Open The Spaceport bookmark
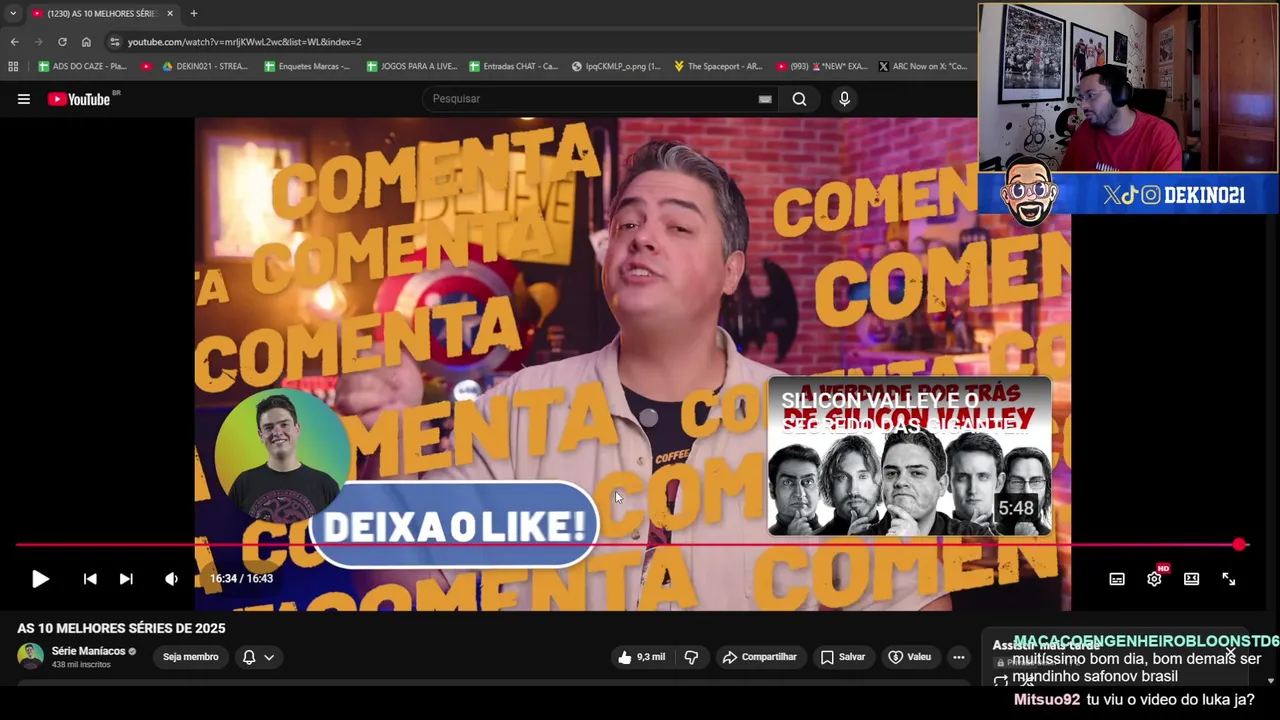The height and width of the screenshot is (720, 1280). pos(718,66)
